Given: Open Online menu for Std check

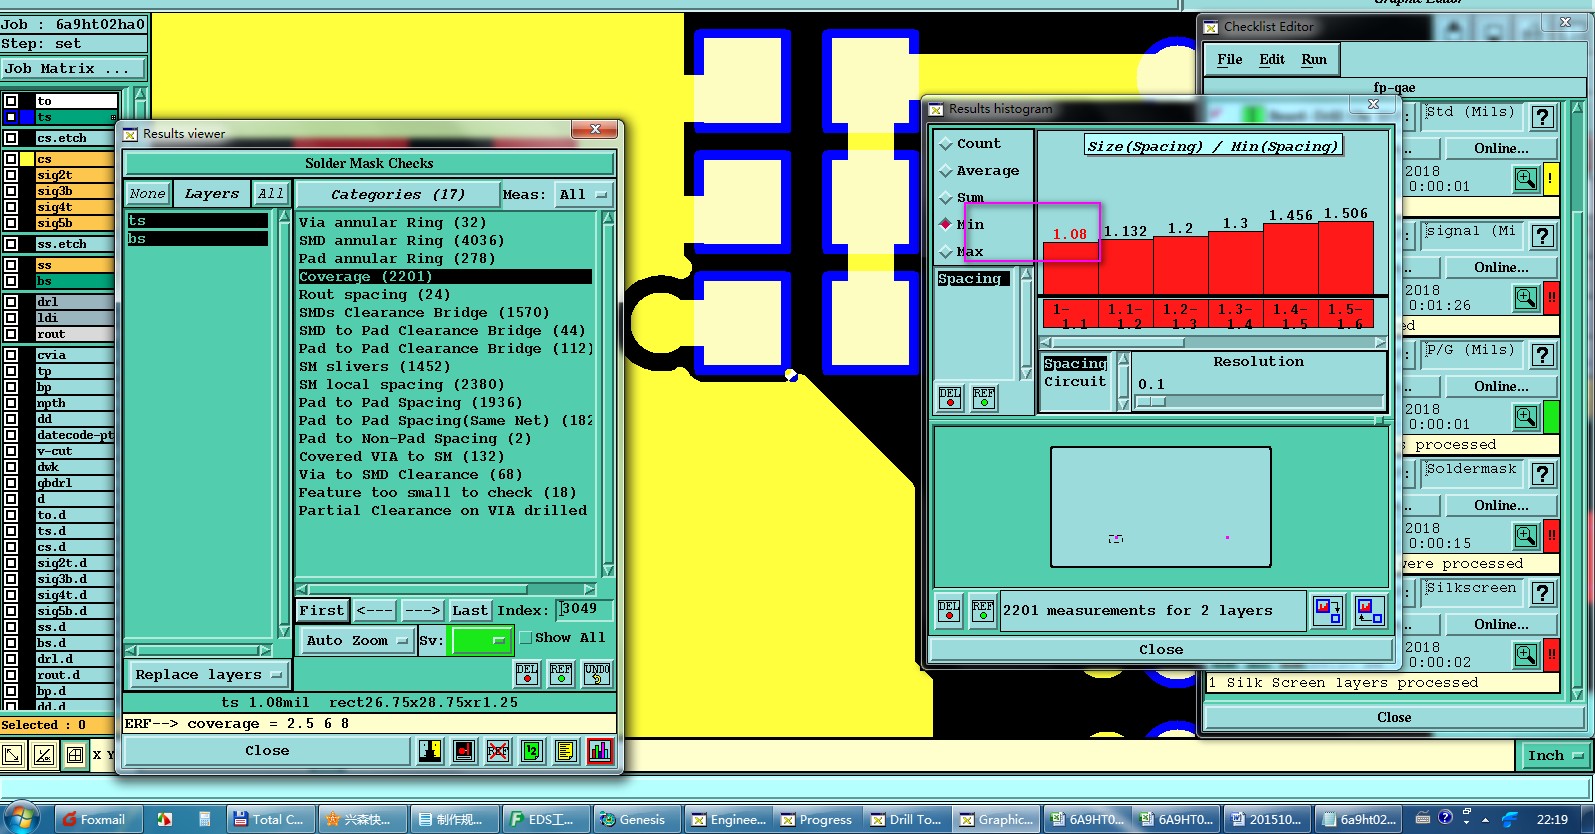Looking at the screenshot, I should (1501, 148).
